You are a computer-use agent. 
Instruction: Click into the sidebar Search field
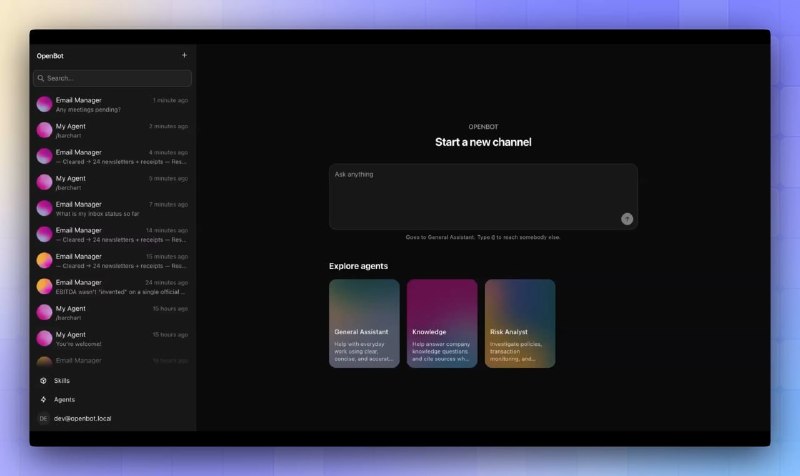point(112,78)
